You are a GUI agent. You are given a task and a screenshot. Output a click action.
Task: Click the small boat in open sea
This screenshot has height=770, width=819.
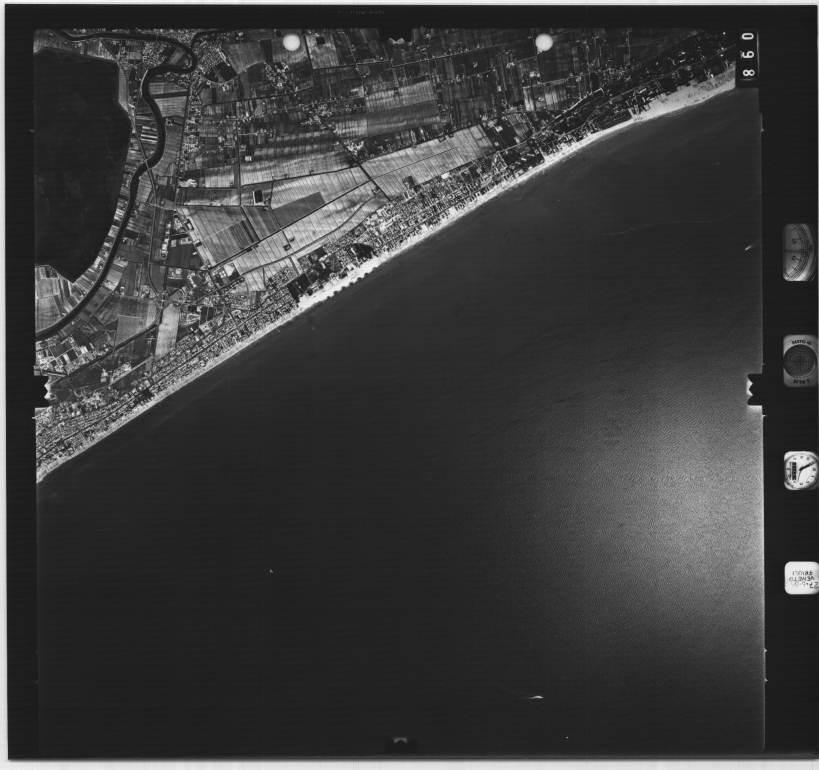271,571
